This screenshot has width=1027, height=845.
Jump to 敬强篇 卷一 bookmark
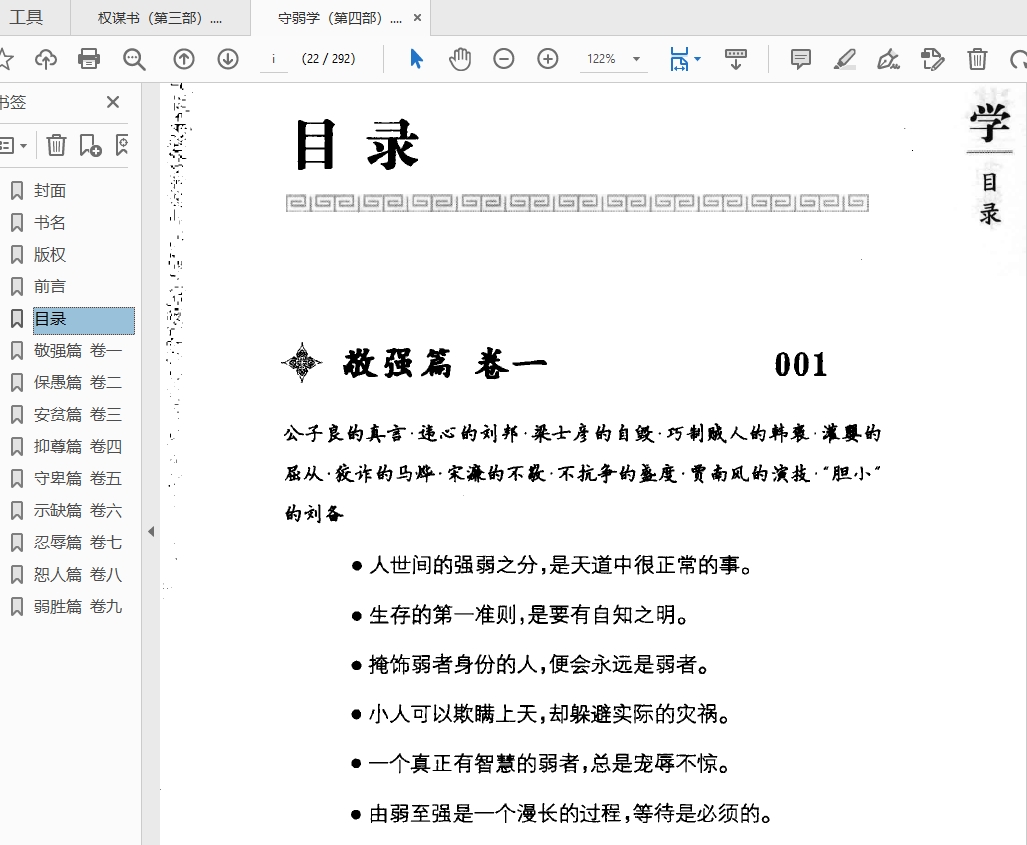click(x=77, y=351)
